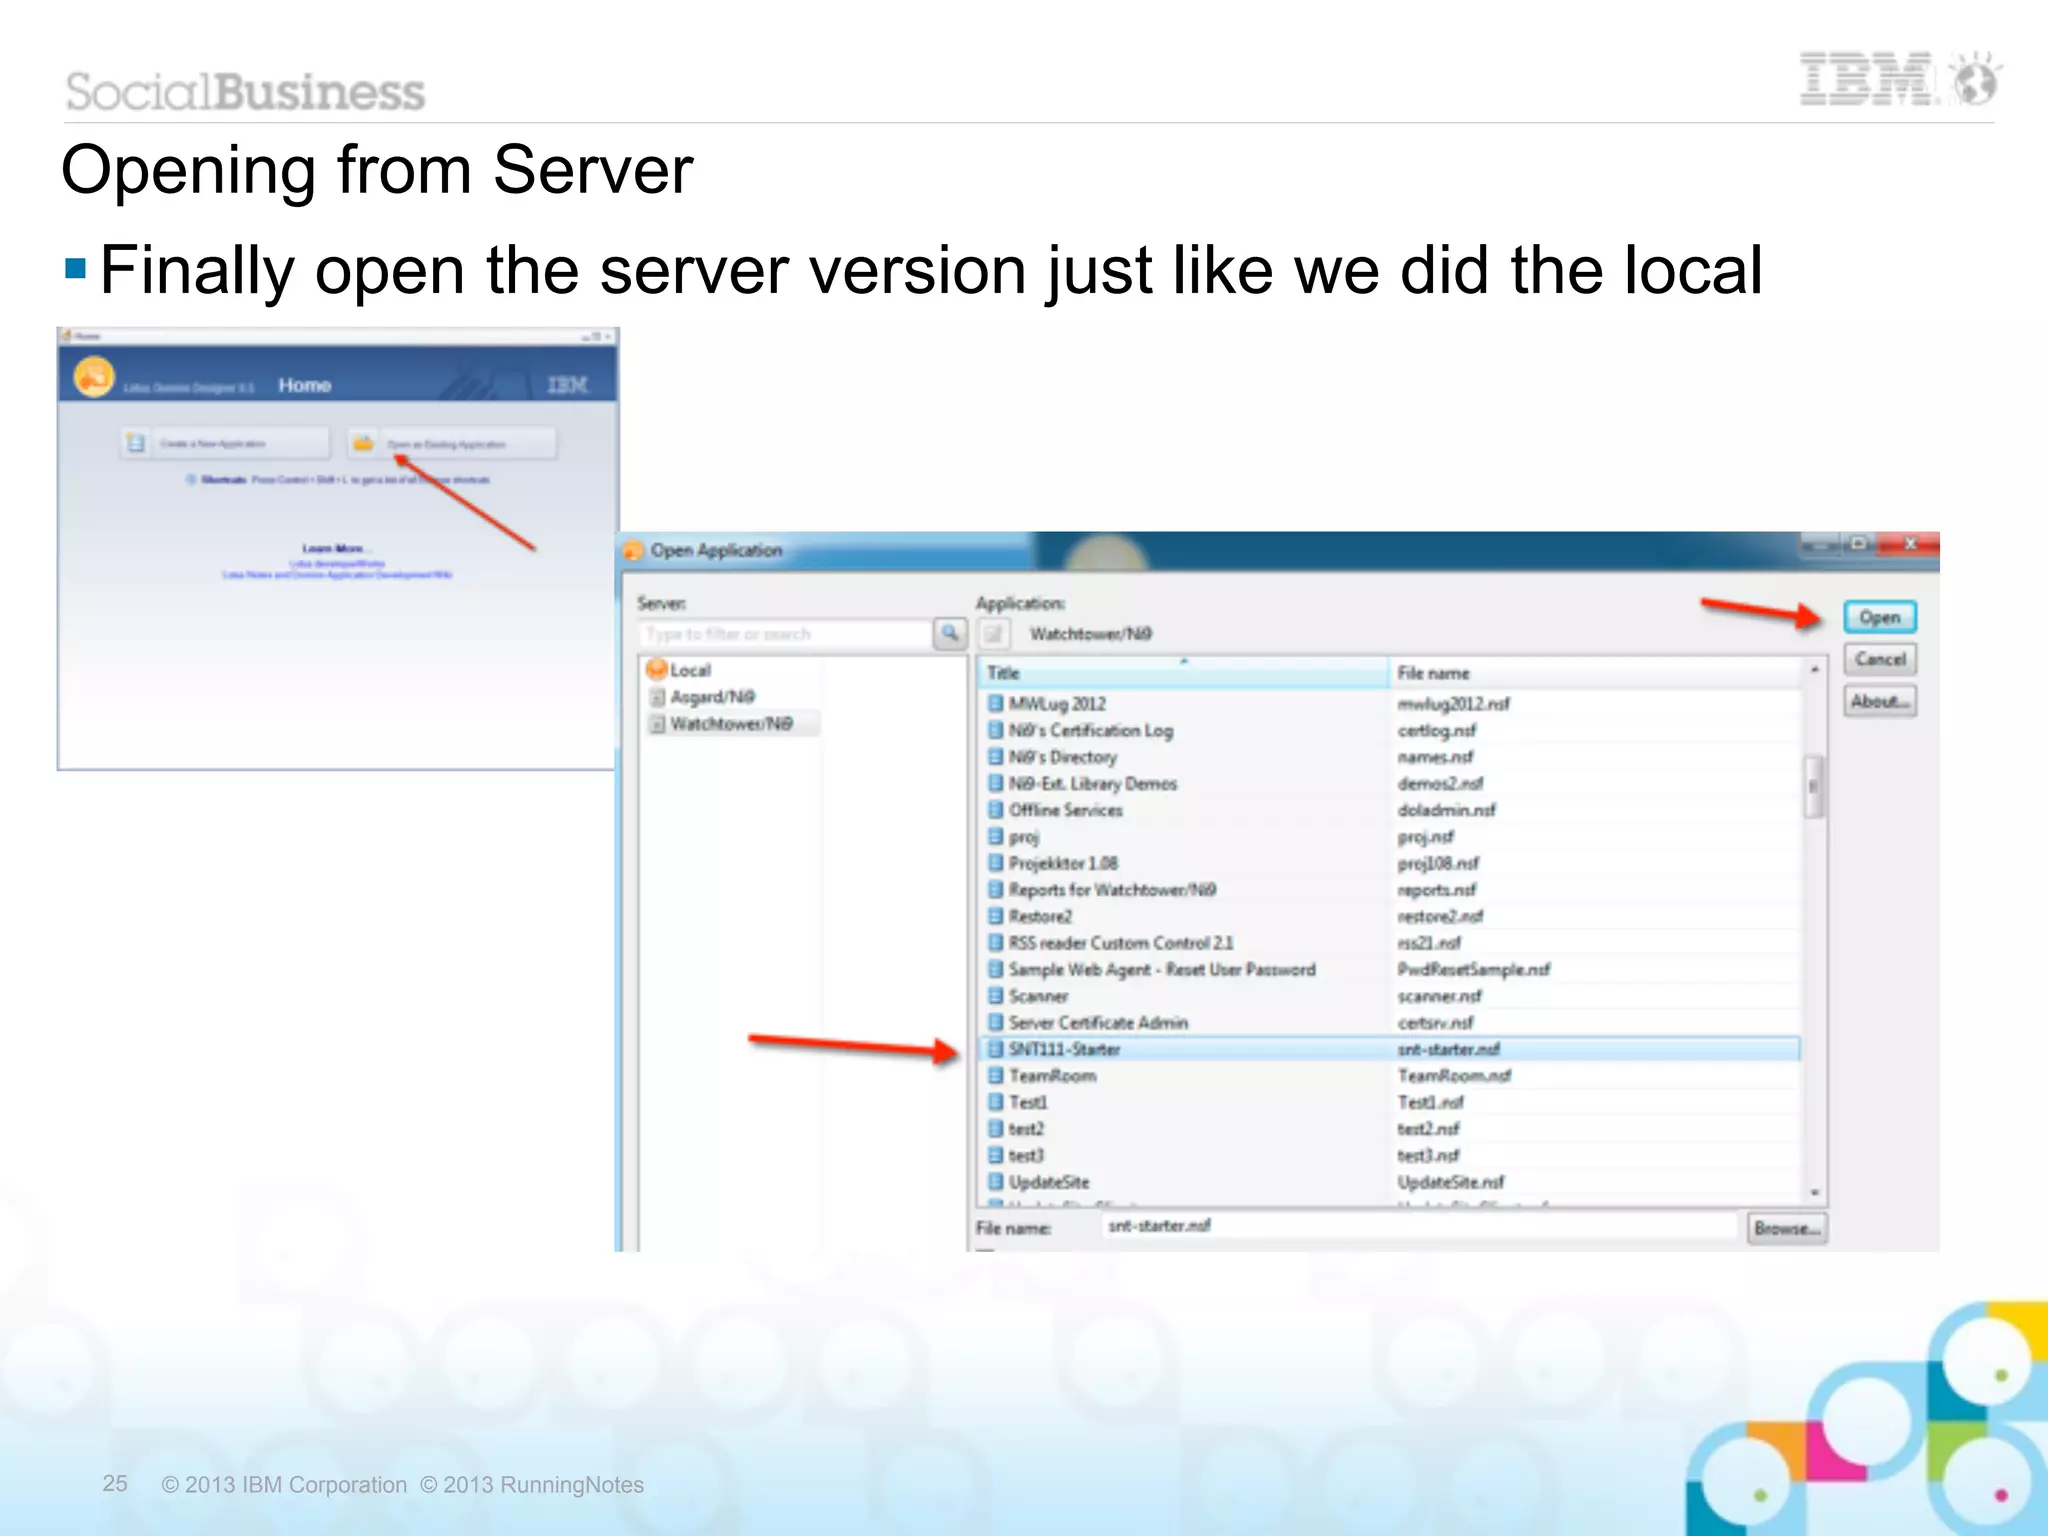Image resolution: width=2048 pixels, height=1536 pixels.
Task: Click the Watchtower/Ni9 server icon in list
Action: pyautogui.click(x=657, y=723)
